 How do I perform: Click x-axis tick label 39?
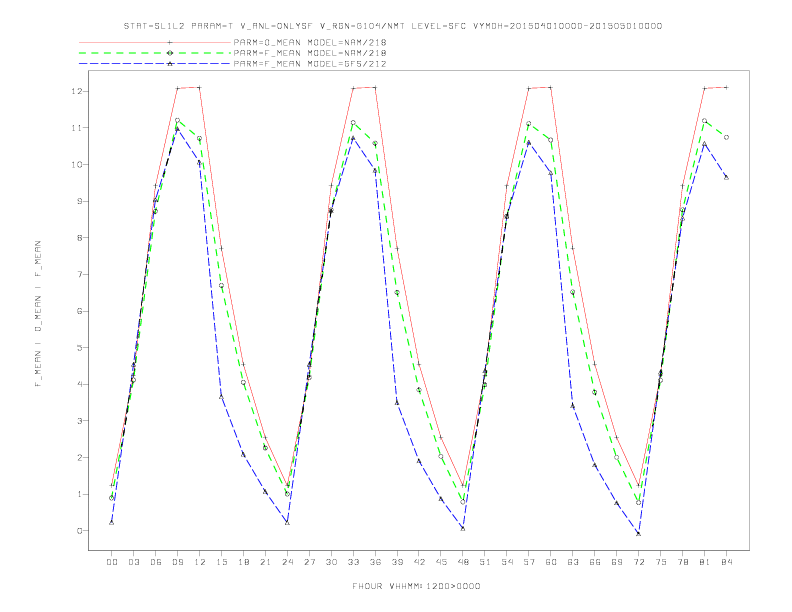397,562
